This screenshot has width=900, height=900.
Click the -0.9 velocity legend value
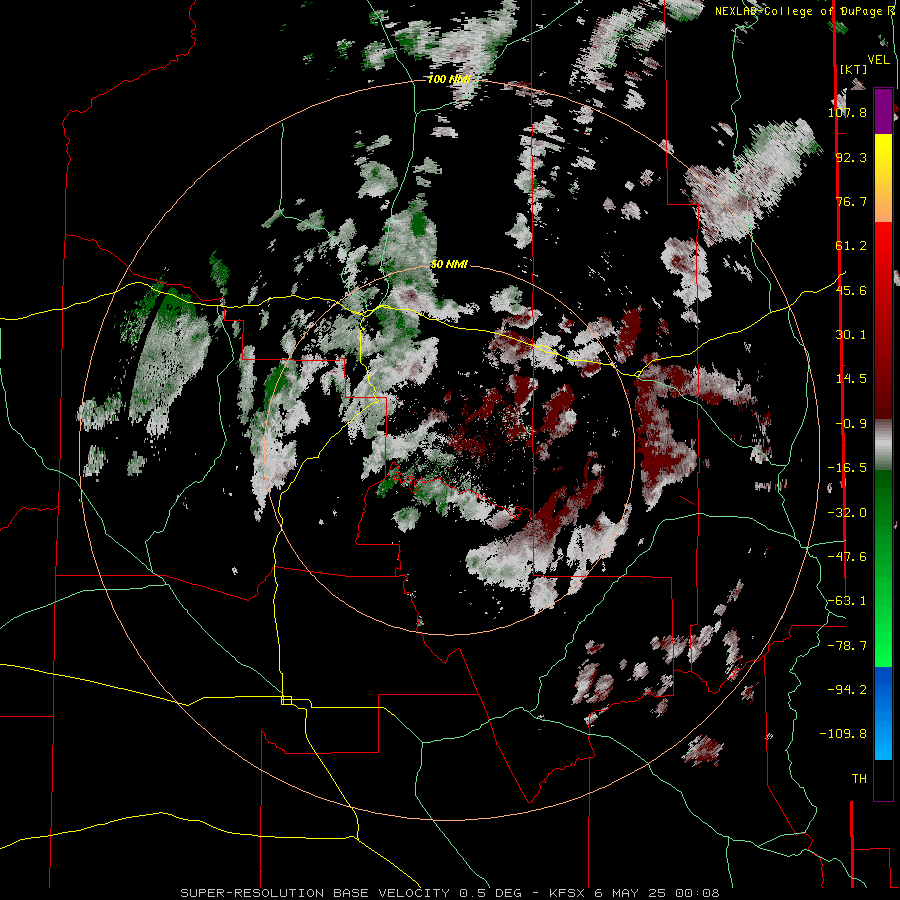point(851,424)
